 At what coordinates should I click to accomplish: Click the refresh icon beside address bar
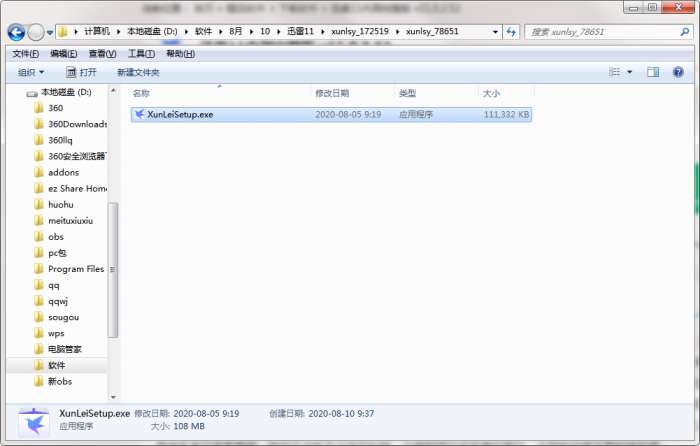(511, 32)
